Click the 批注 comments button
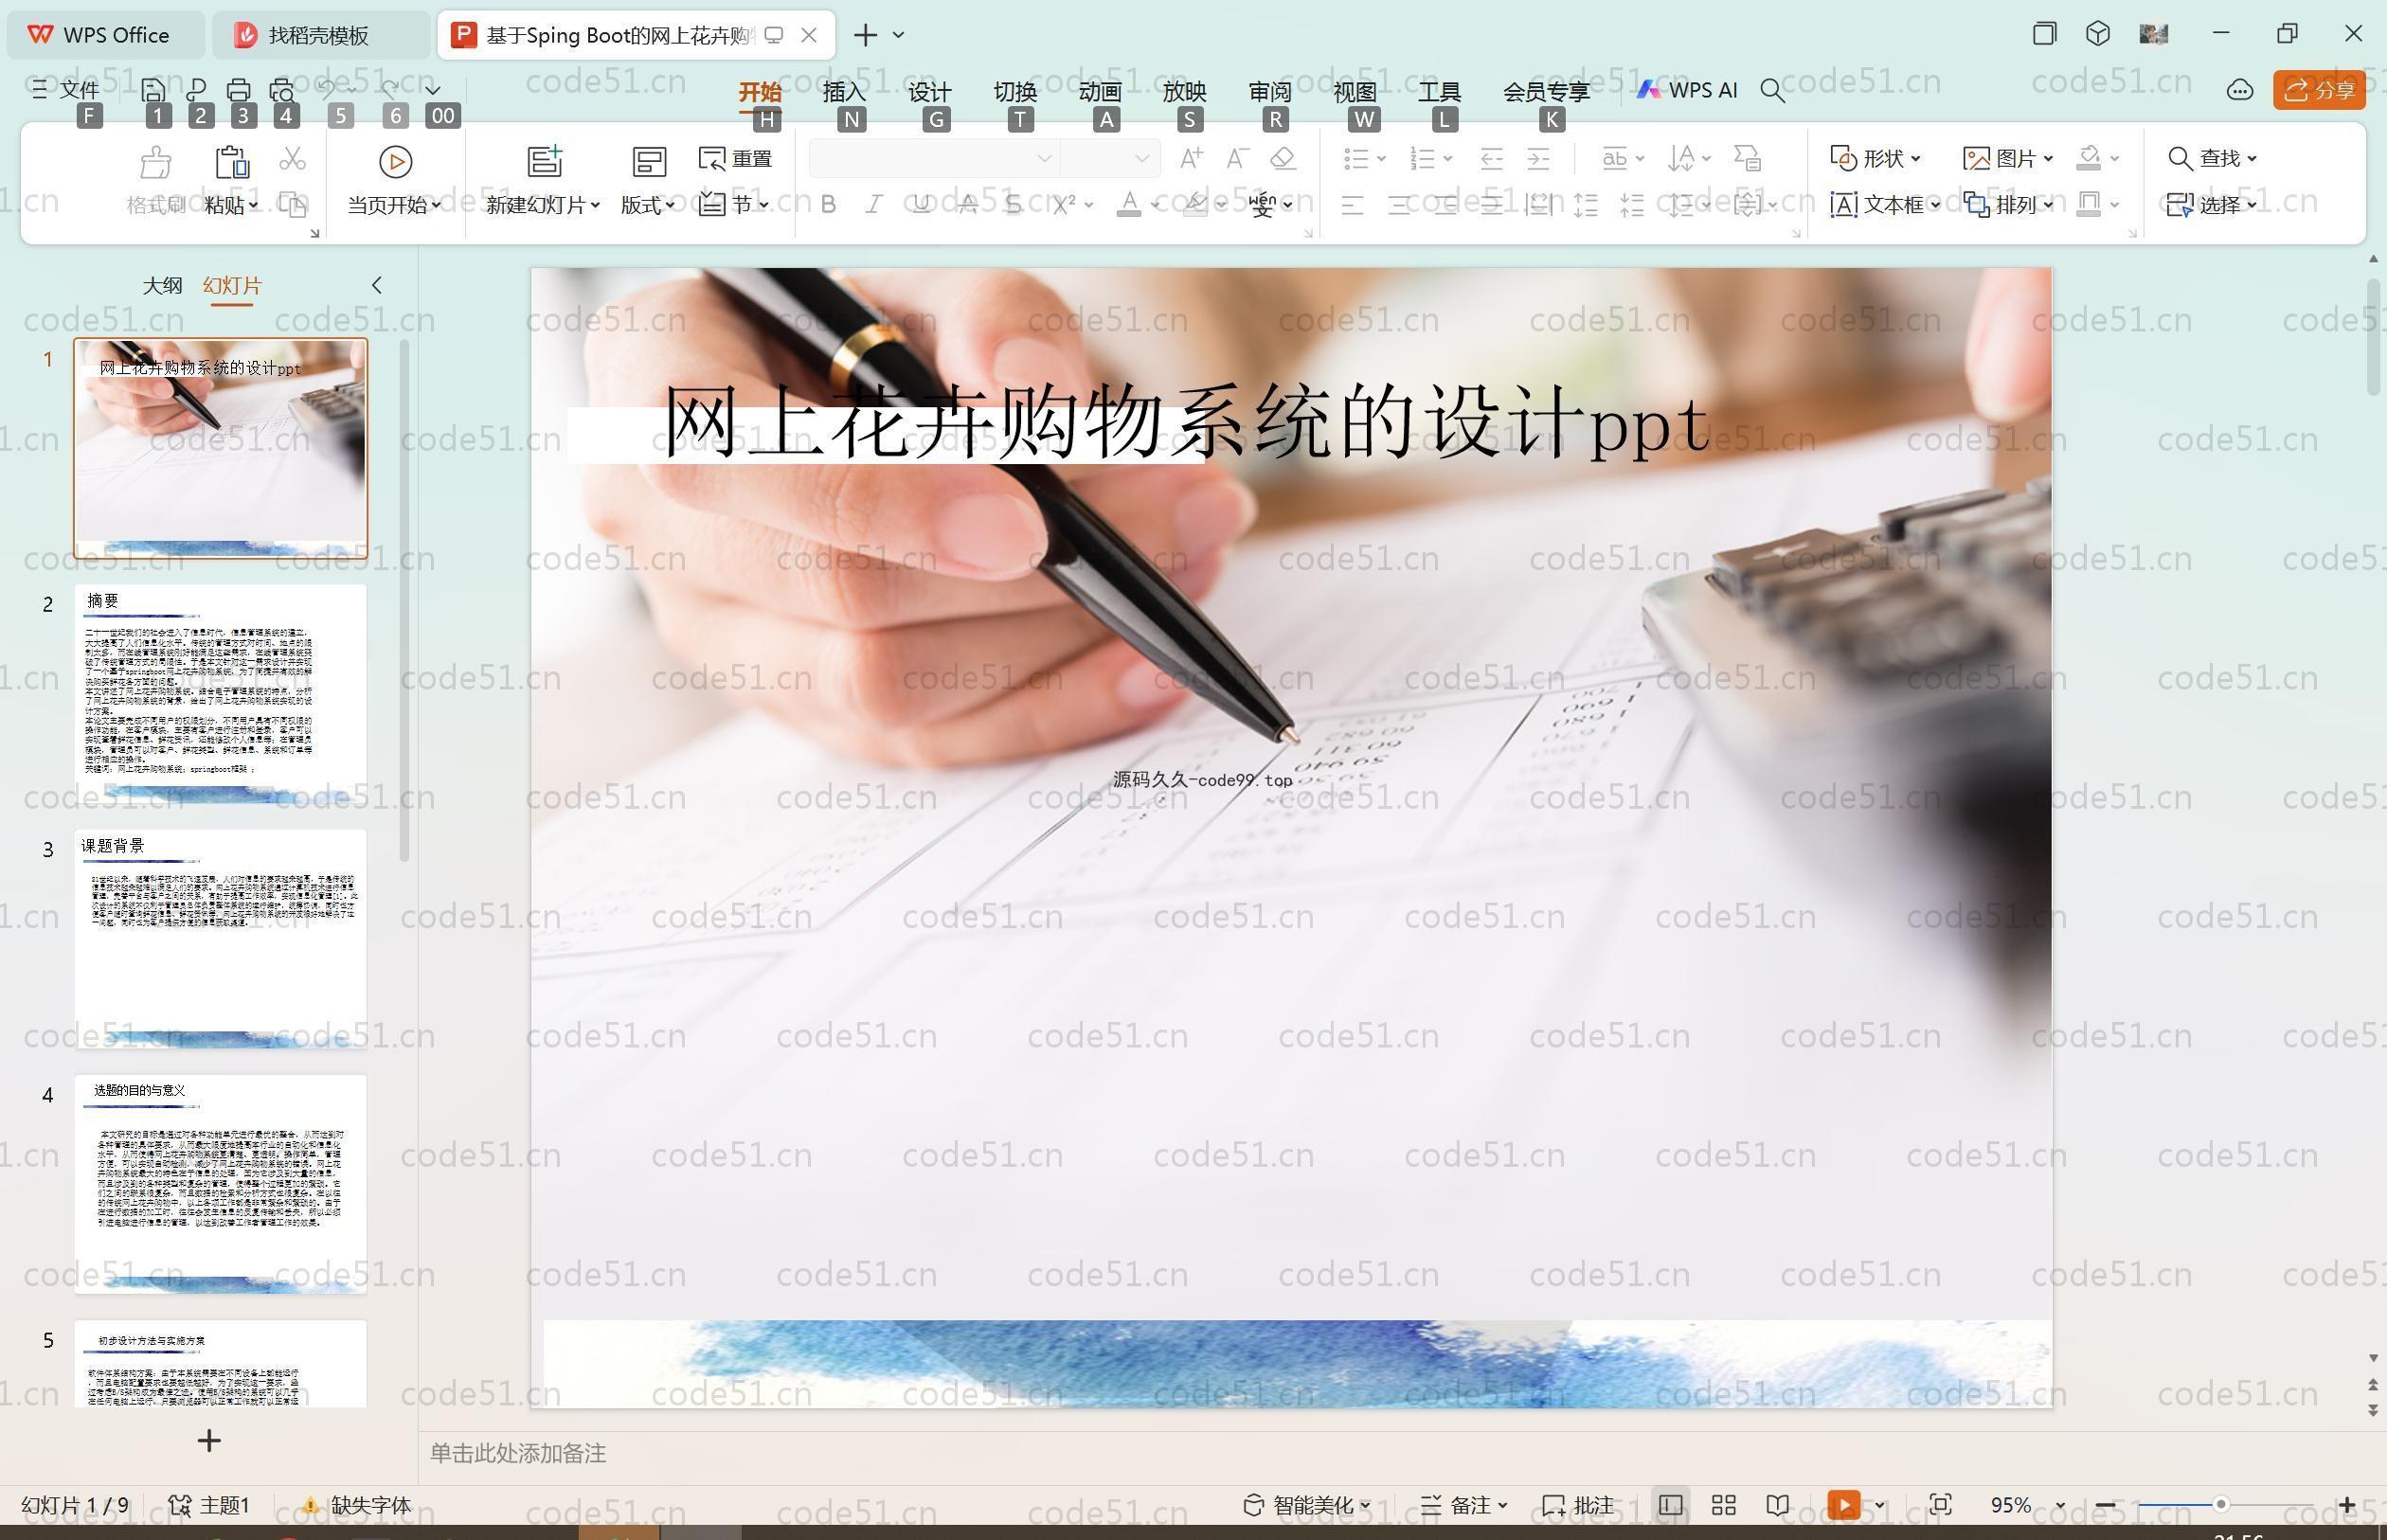Screen dimensions: 2387x1540 (1578, 1505)
